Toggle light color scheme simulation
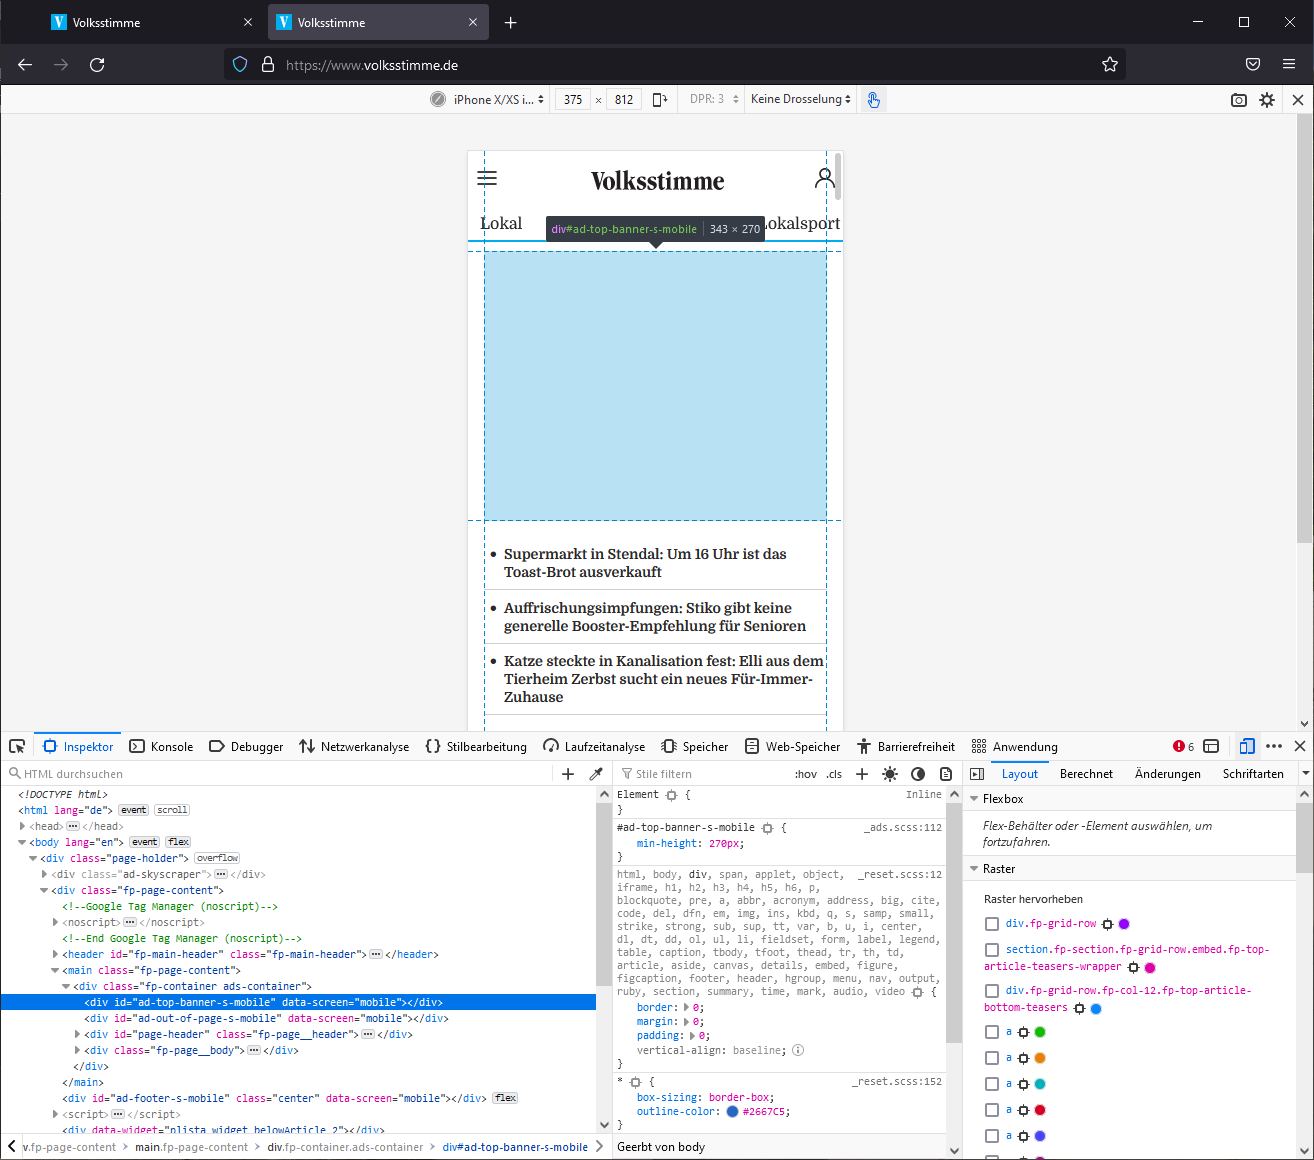 pyautogui.click(x=889, y=773)
